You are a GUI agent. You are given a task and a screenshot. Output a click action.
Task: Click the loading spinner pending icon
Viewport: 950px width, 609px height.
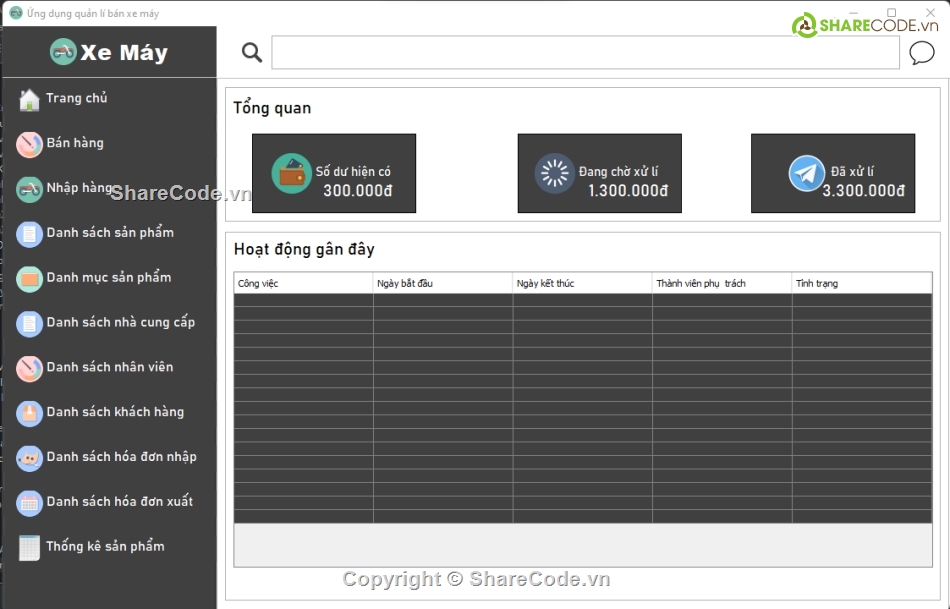554,174
